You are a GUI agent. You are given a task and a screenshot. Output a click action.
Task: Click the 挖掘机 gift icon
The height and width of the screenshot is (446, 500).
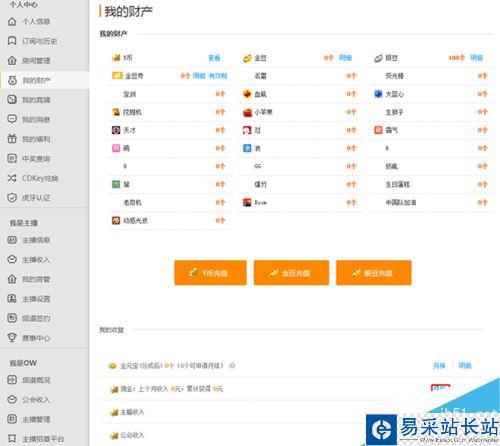pos(116,112)
